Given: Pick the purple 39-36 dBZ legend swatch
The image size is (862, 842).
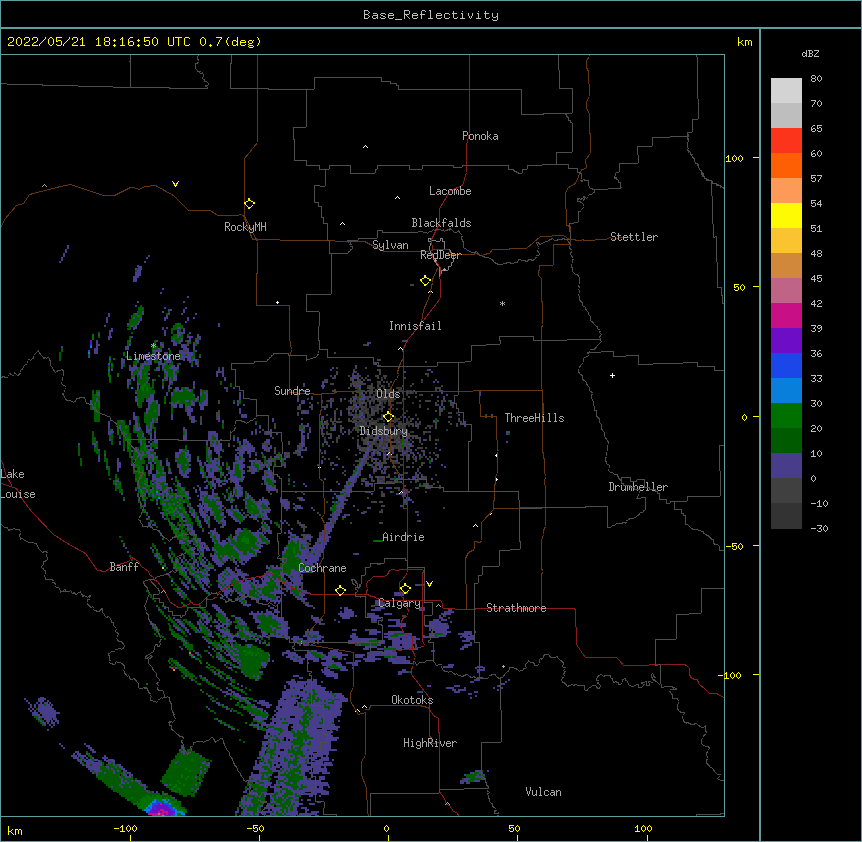Looking at the screenshot, I should 786,340.
